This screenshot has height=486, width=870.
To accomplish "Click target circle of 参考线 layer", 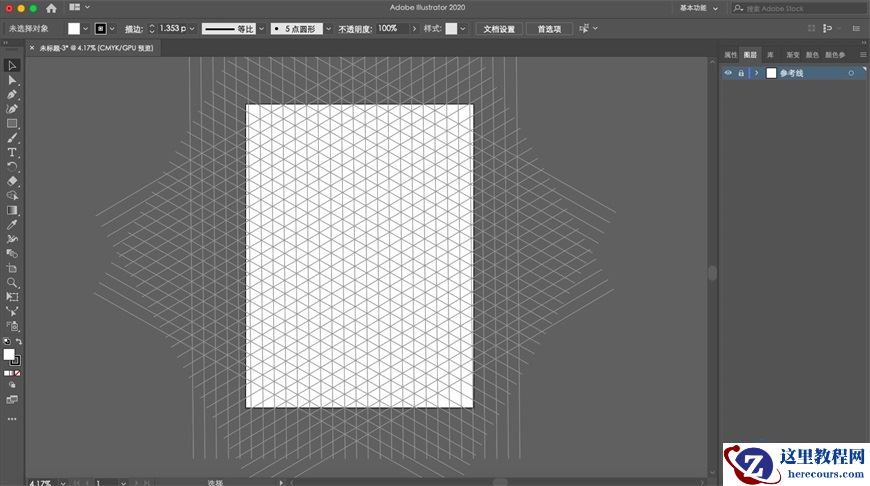I will click(x=851, y=73).
